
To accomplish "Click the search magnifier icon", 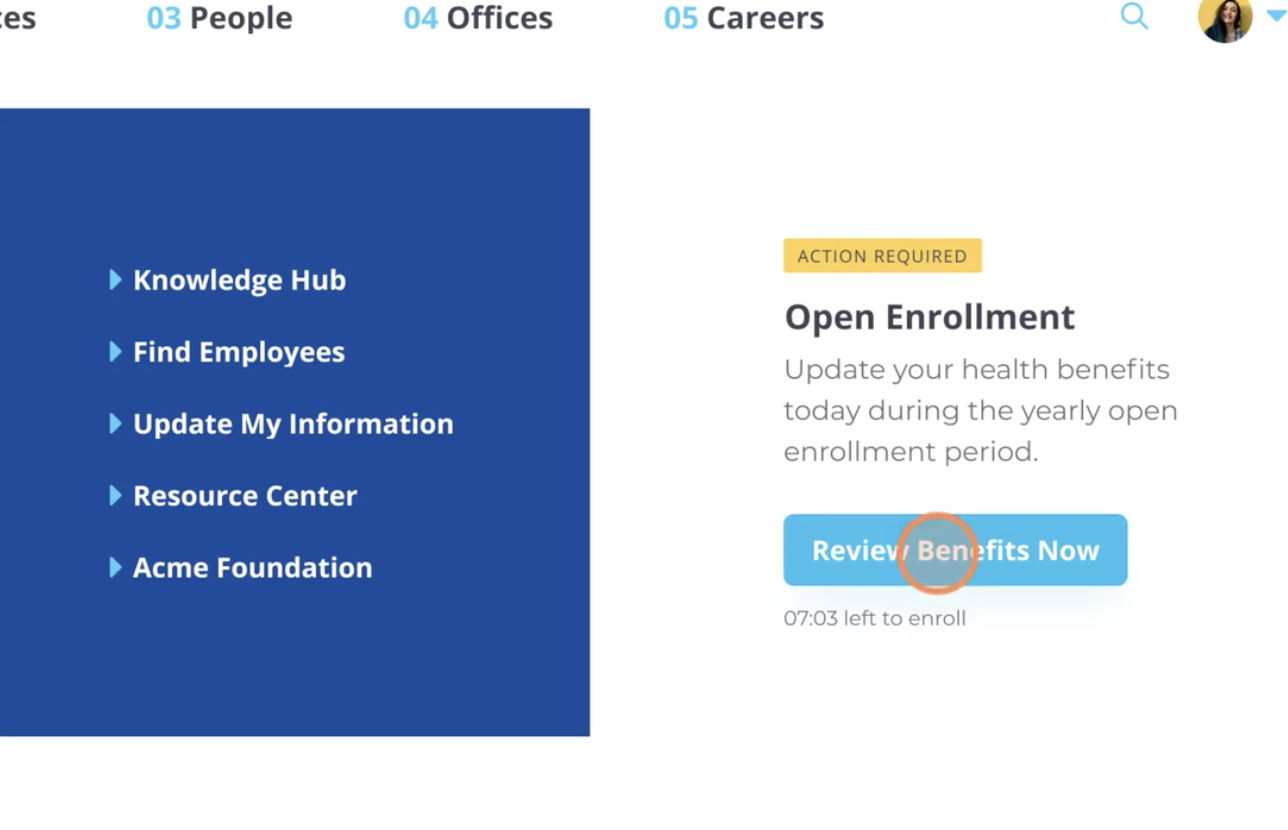I will (1134, 17).
